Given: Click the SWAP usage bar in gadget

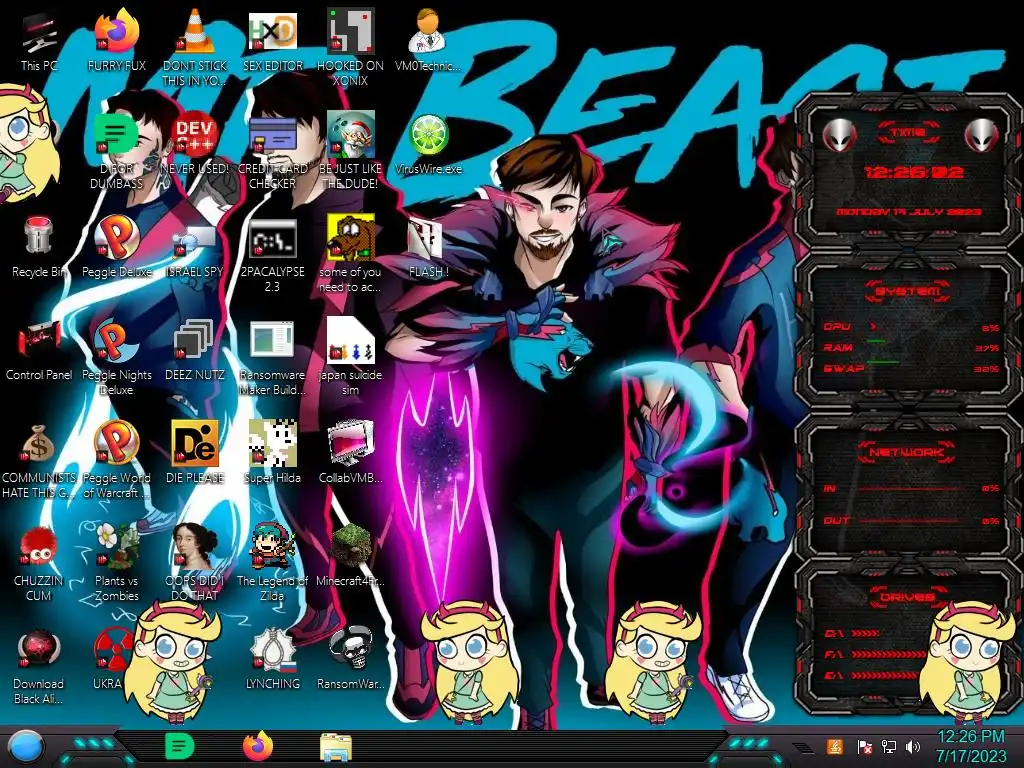Looking at the screenshot, I should [x=911, y=368].
